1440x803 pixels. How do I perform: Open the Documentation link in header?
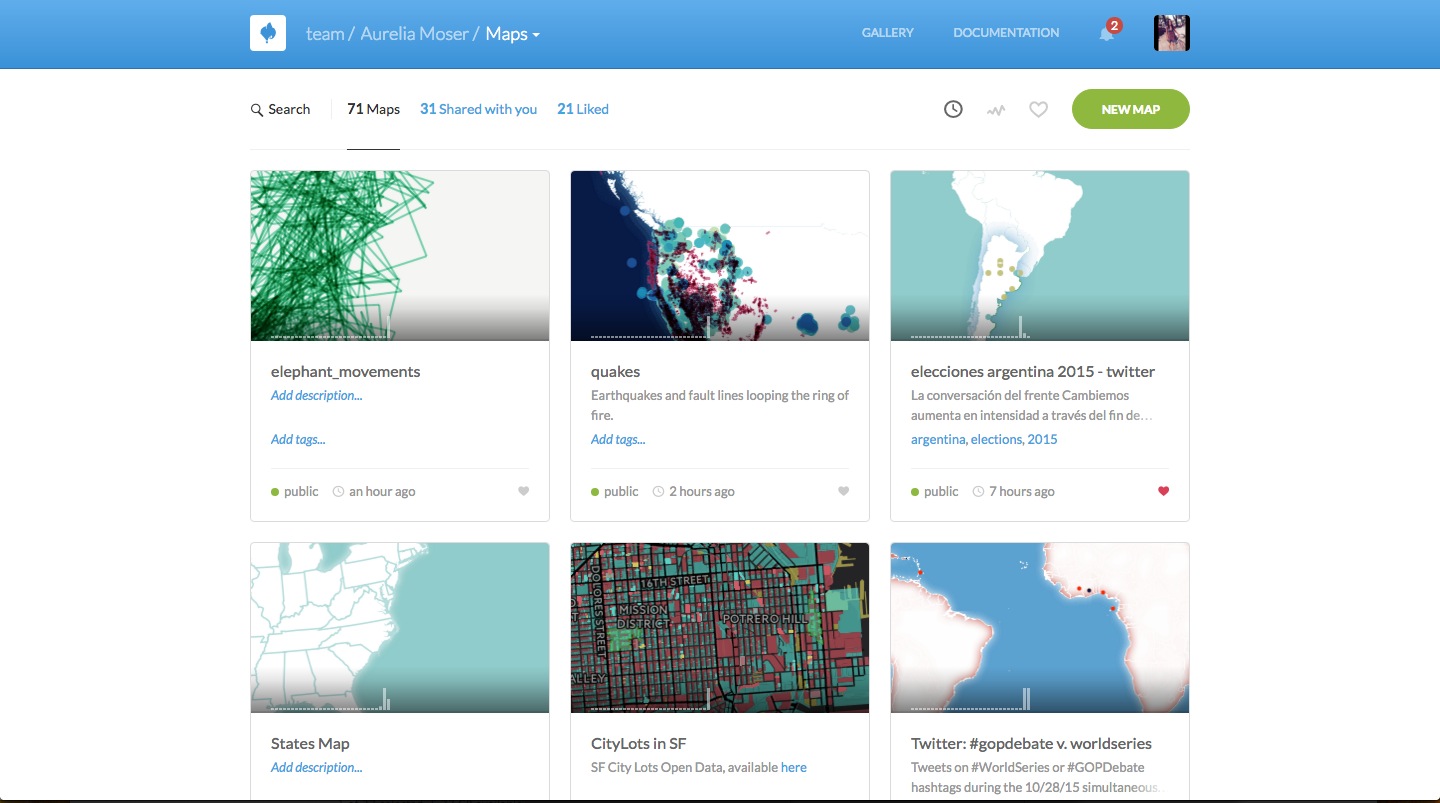point(1005,33)
